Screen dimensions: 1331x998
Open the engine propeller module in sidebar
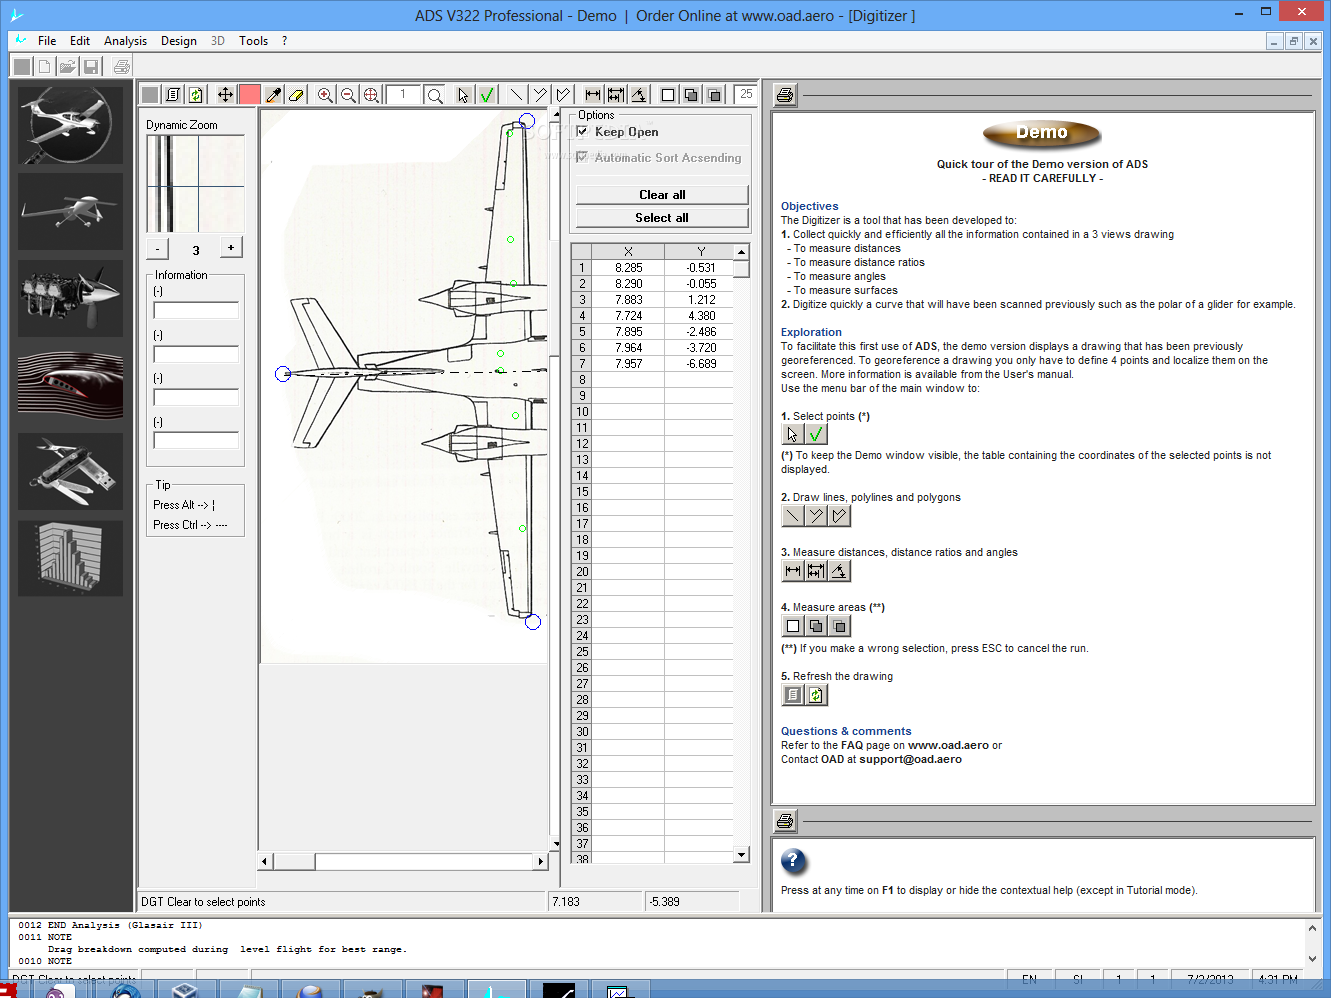[x=70, y=298]
